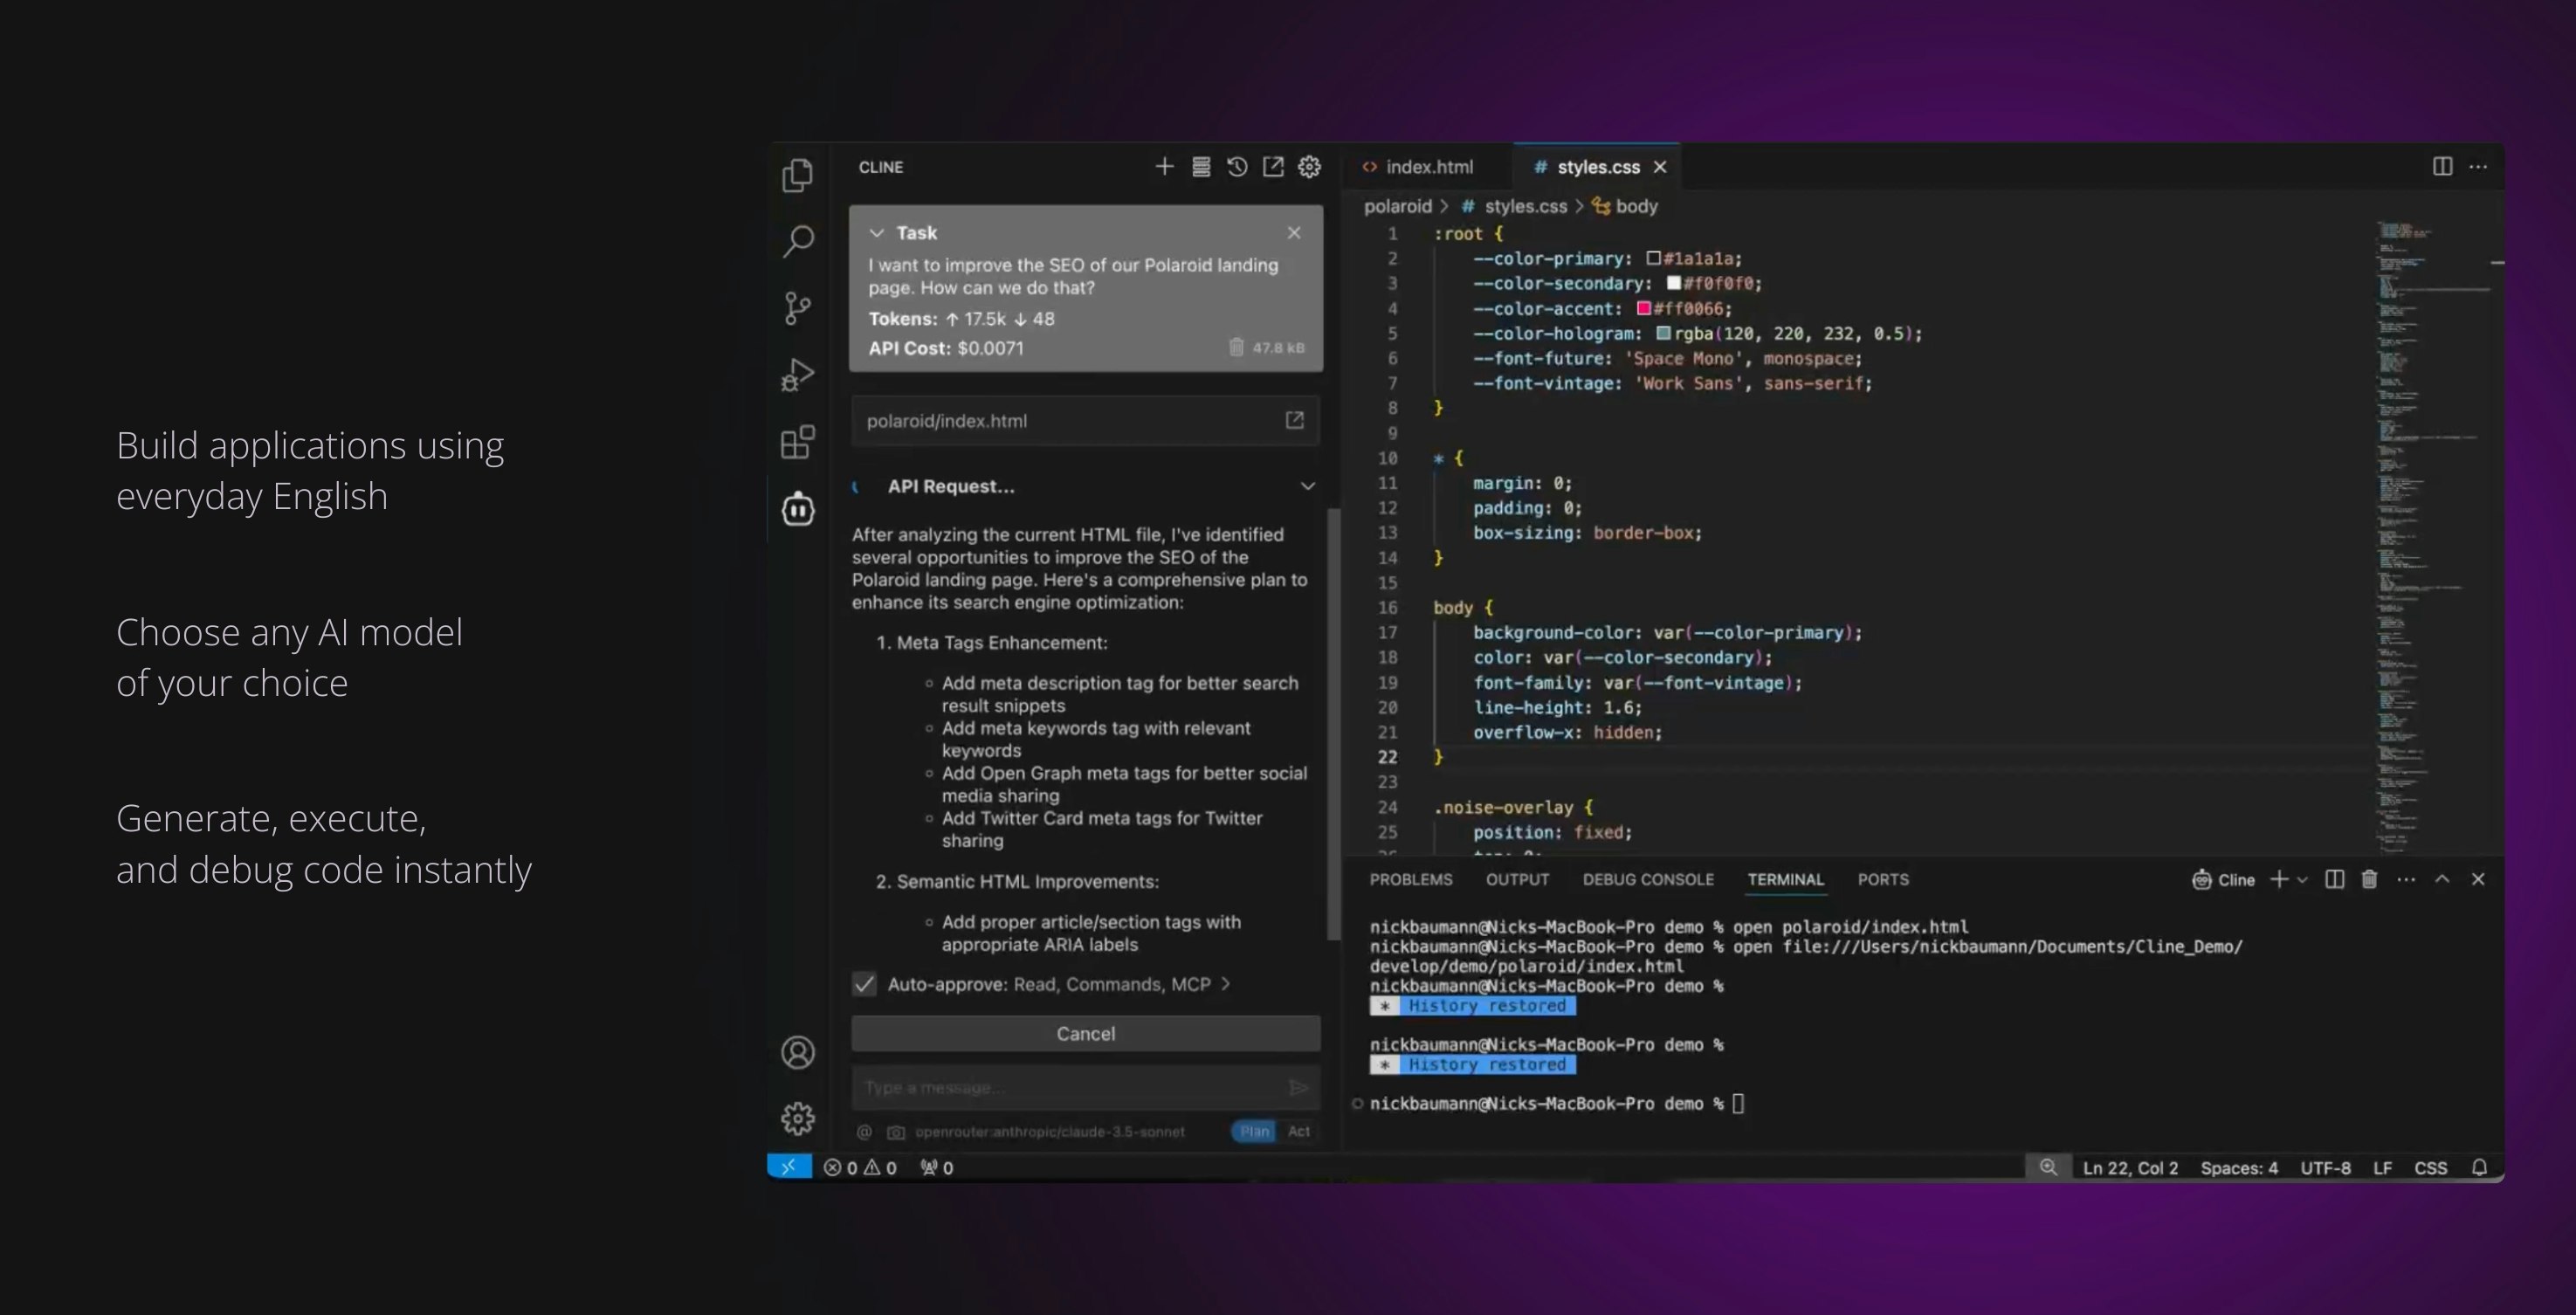Switch Cline to Act mode
Image resolution: width=2576 pixels, height=1315 pixels.
[x=1298, y=1131]
